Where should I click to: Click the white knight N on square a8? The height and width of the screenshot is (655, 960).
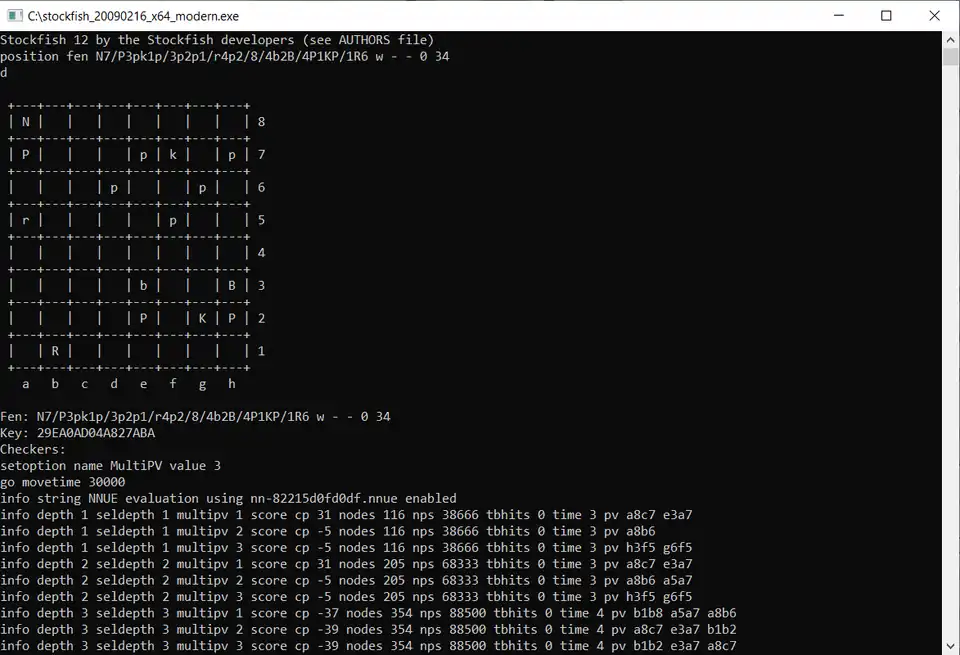(25, 121)
